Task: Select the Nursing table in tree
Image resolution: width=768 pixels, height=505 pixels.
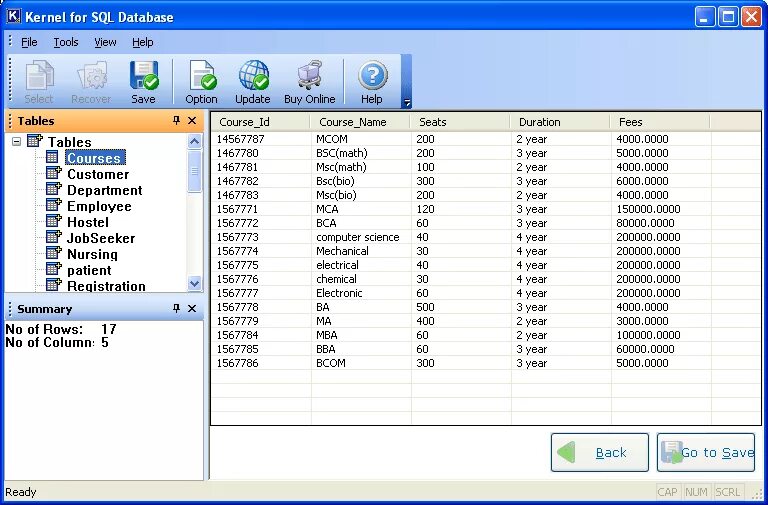Action: 92,254
